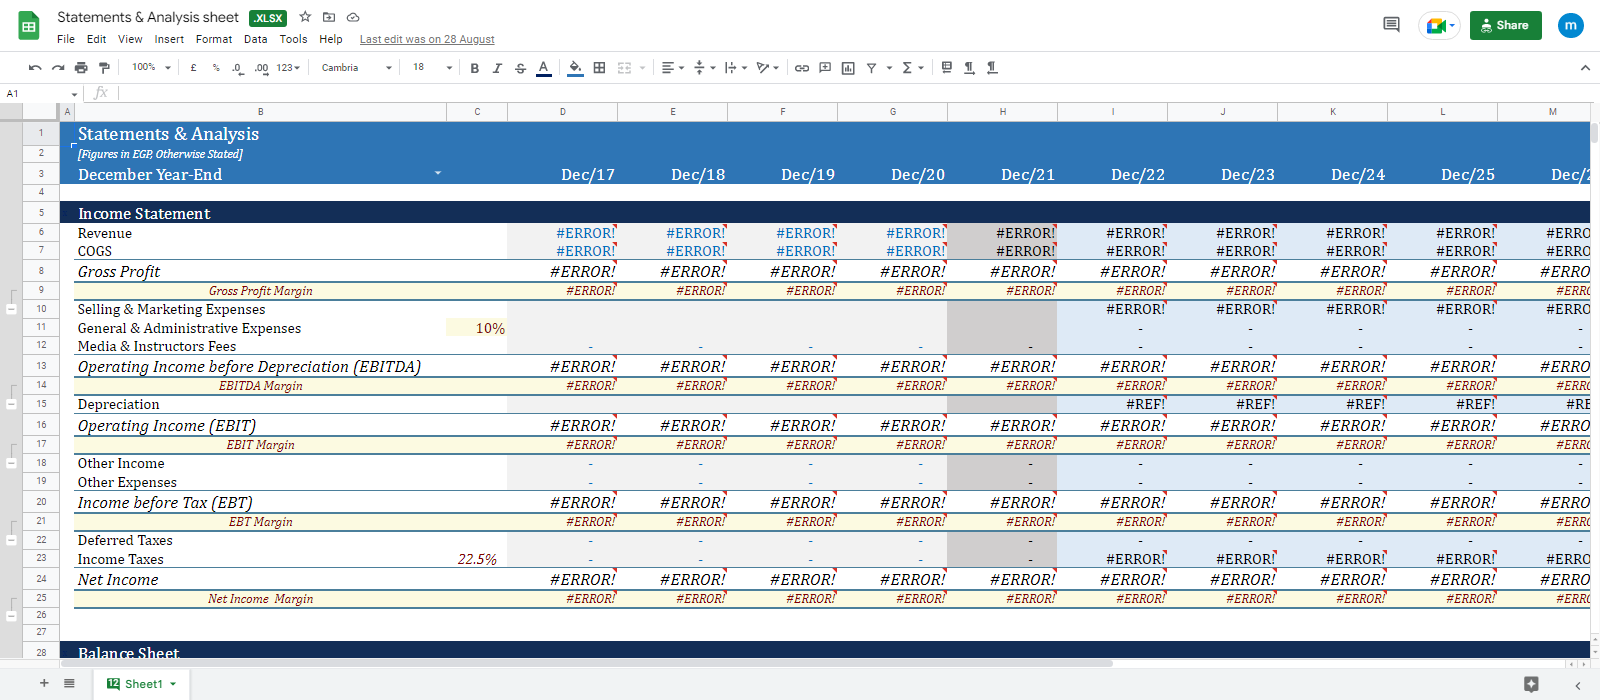Star the Statements & Analysis sheet

point(305,17)
